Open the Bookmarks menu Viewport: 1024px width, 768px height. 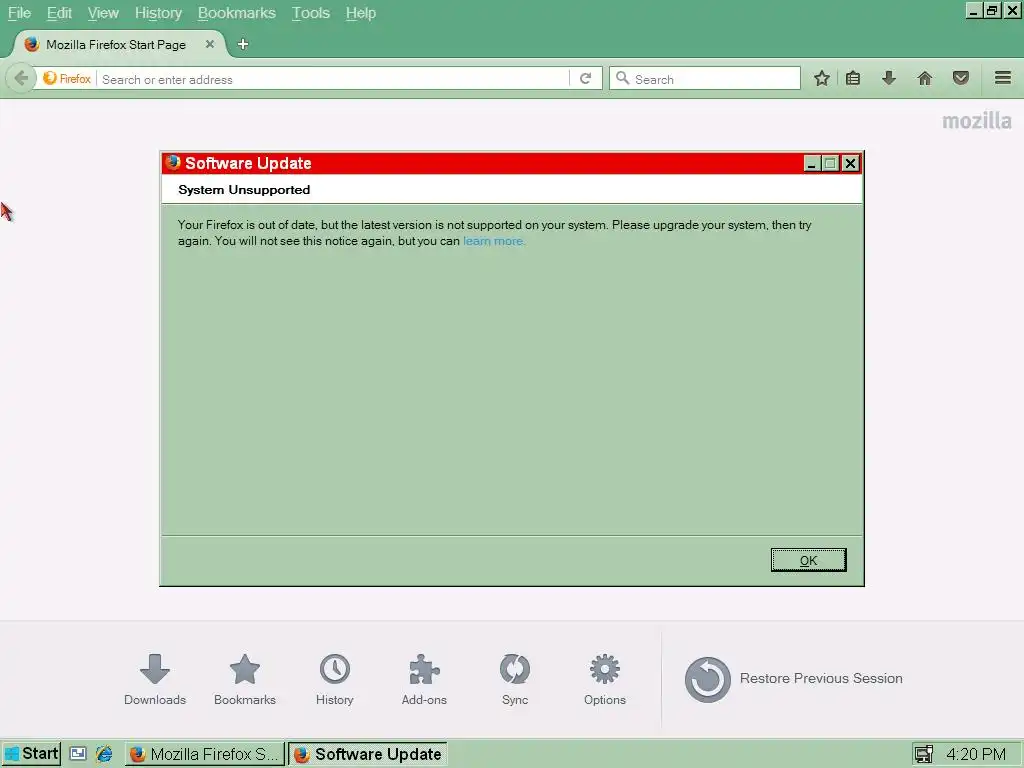[x=236, y=13]
